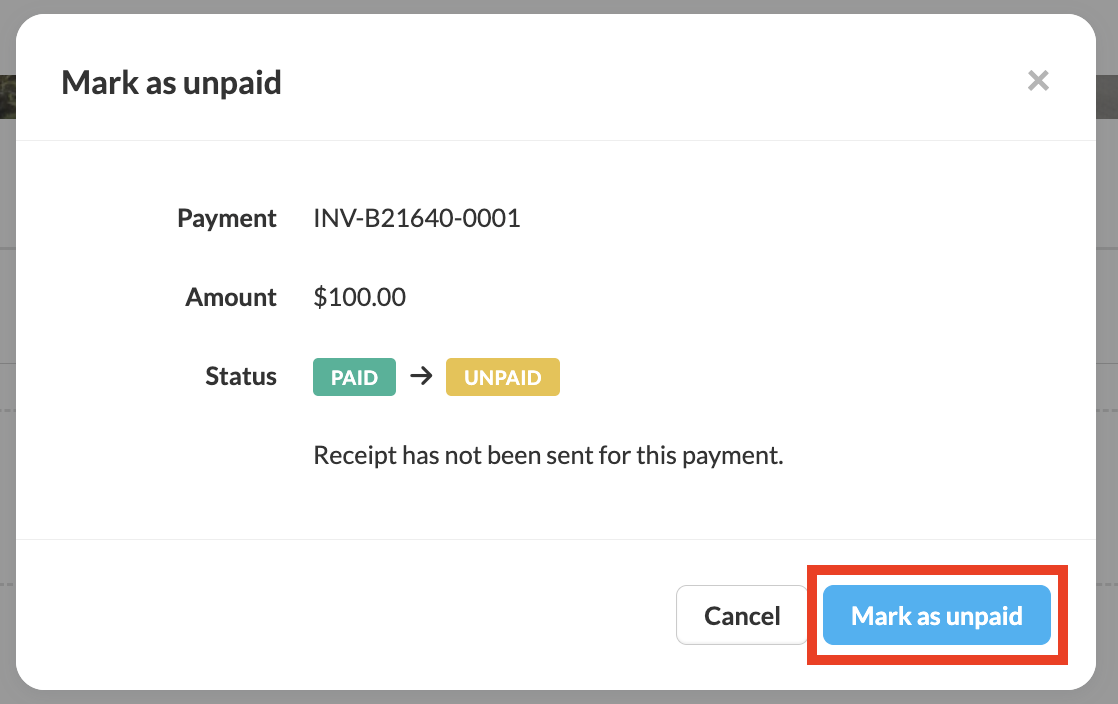Click invoice number INV-B21640-0001
This screenshot has width=1118, height=704.
point(417,218)
